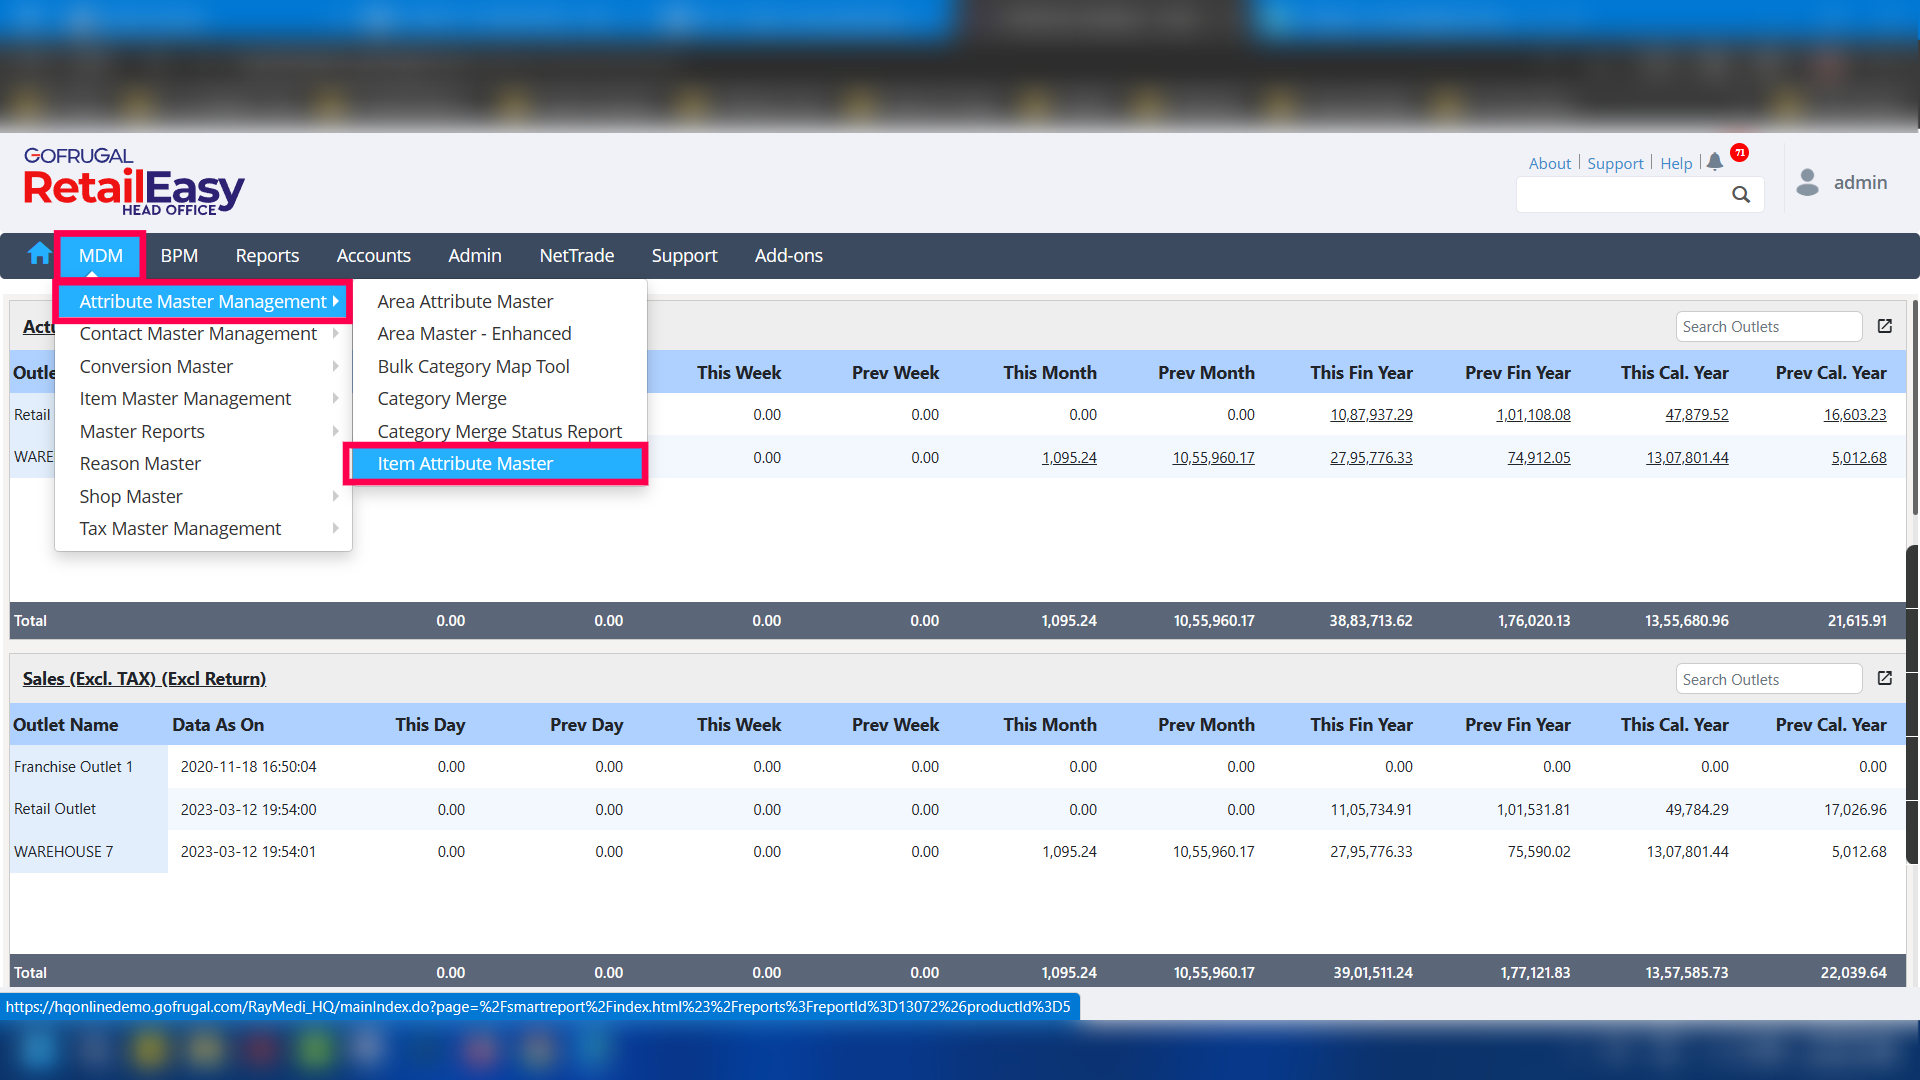Click the Home icon in navigation bar
This screenshot has height=1080, width=1920.
coord(39,254)
